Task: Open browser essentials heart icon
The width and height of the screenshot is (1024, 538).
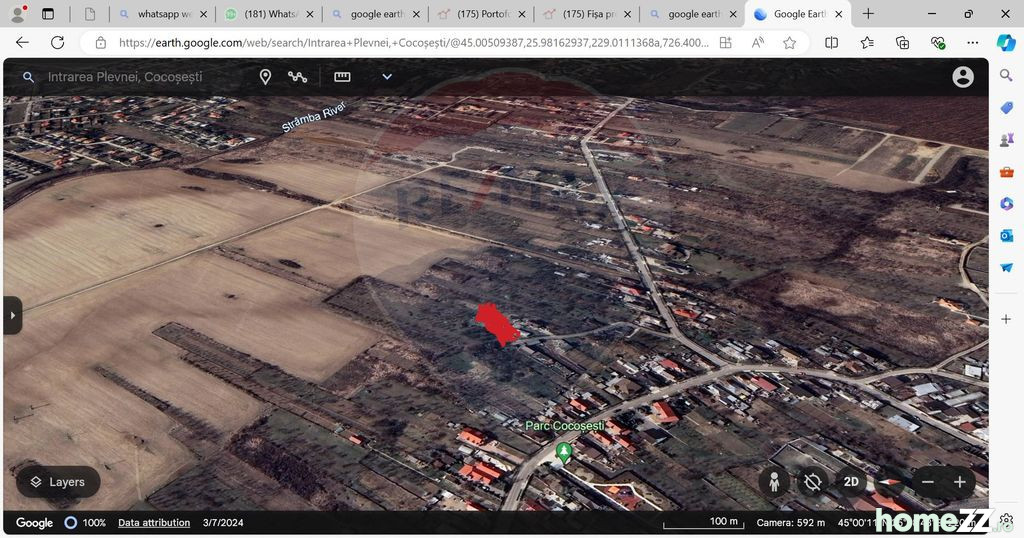Action: 938,42
